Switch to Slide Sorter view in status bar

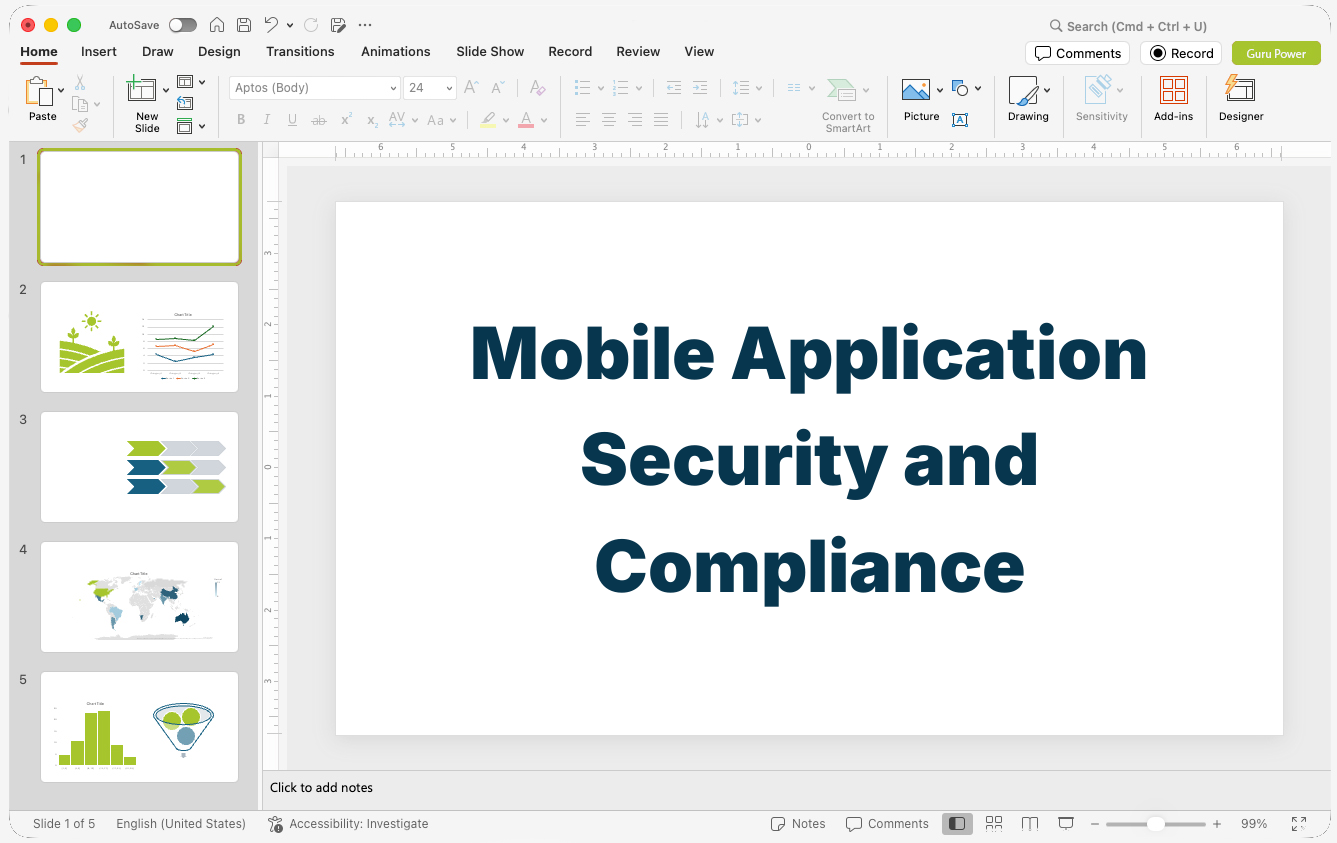[x=994, y=823]
